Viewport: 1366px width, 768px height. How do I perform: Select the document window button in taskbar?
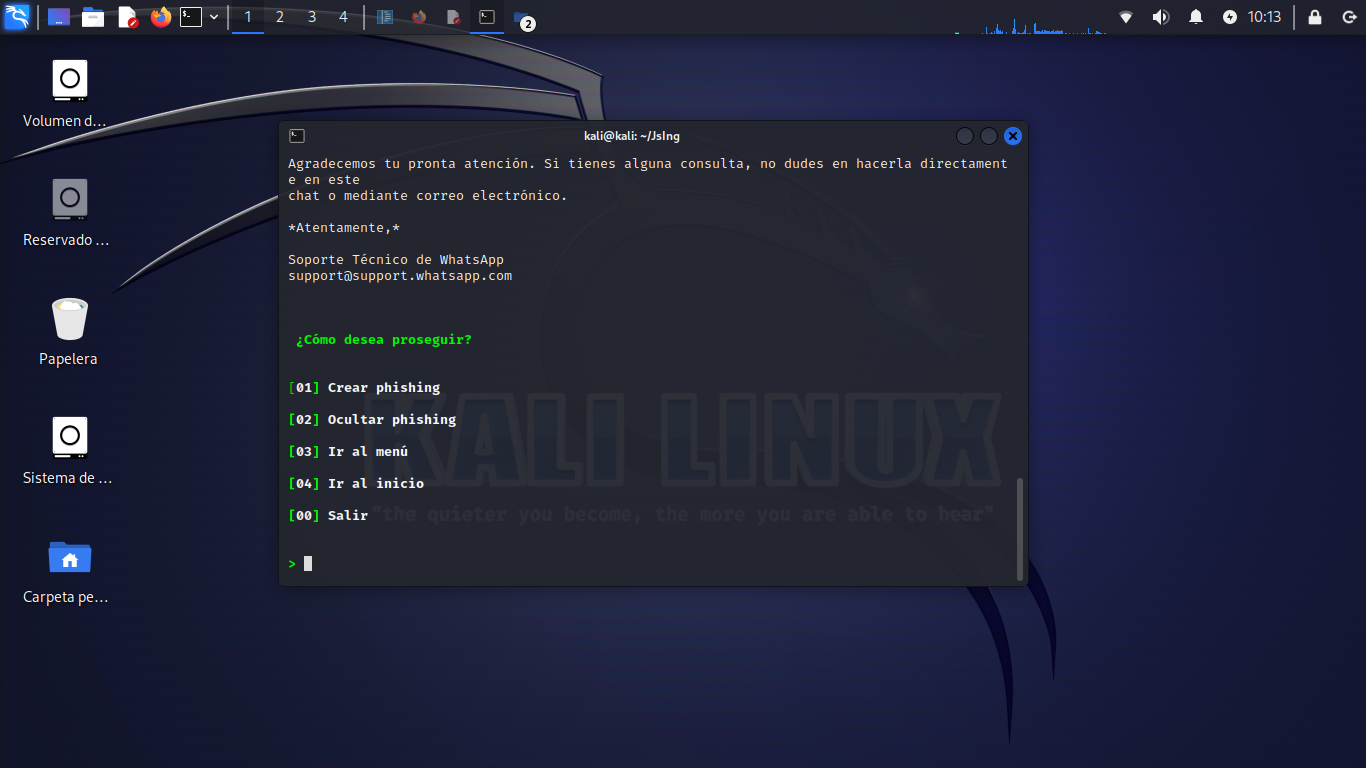click(x=385, y=17)
